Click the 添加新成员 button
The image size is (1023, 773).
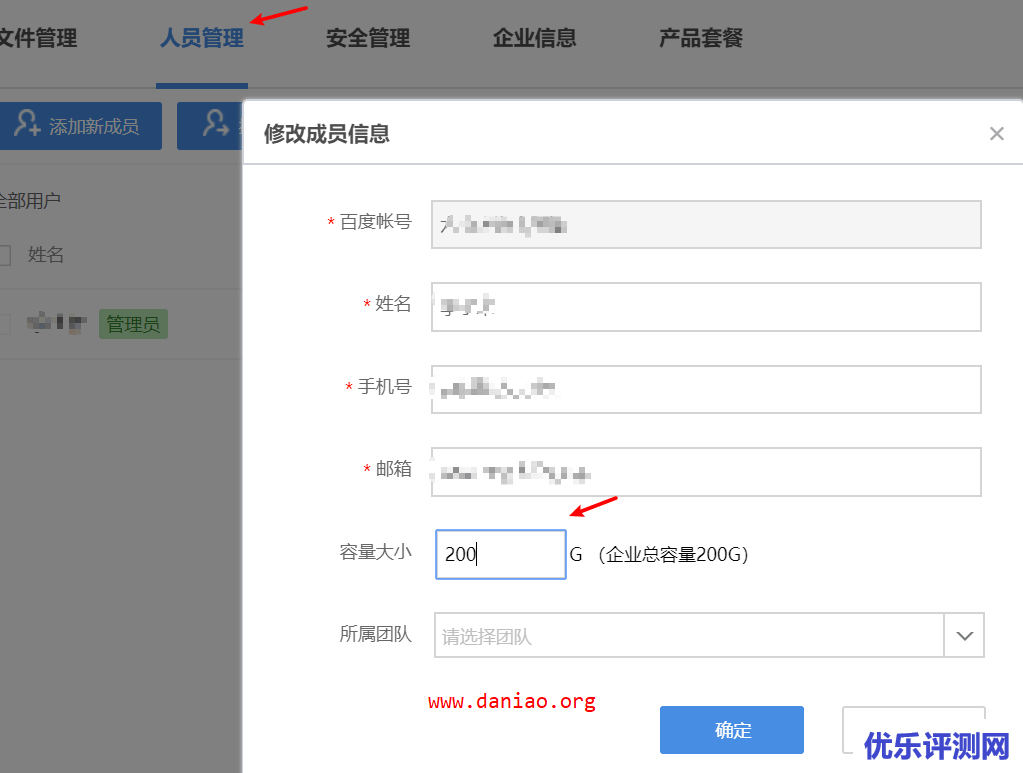click(80, 126)
